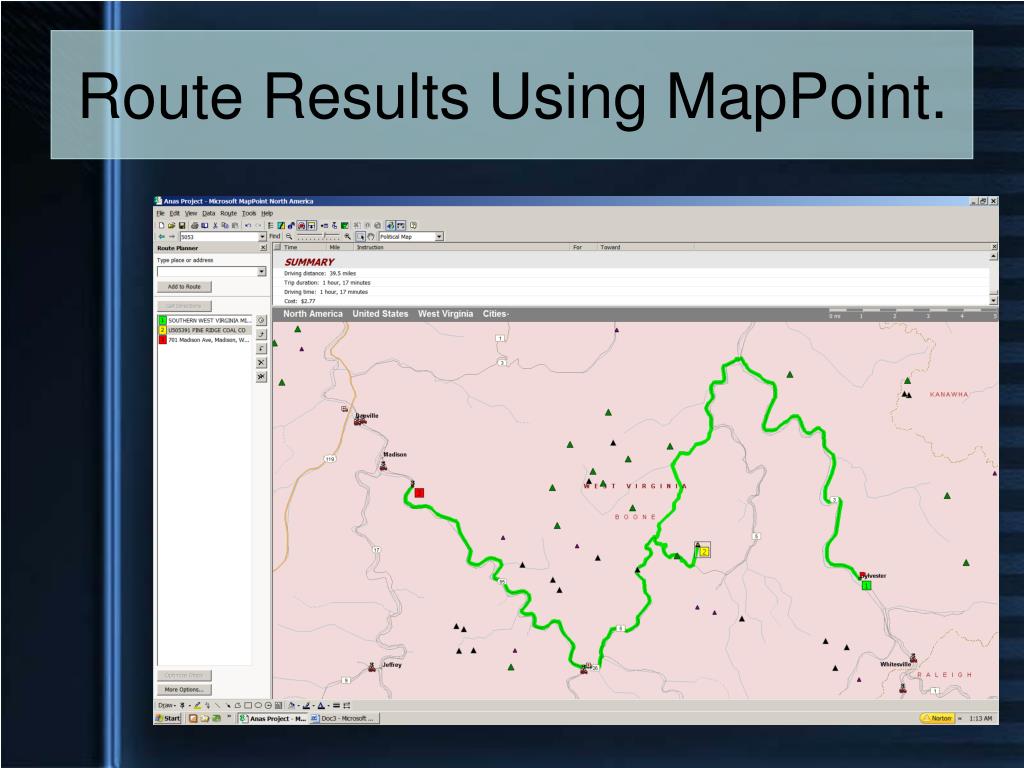Click the Cut scissors icon
Image resolution: width=1024 pixels, height=768 pixels.
(x=215, y=225)
